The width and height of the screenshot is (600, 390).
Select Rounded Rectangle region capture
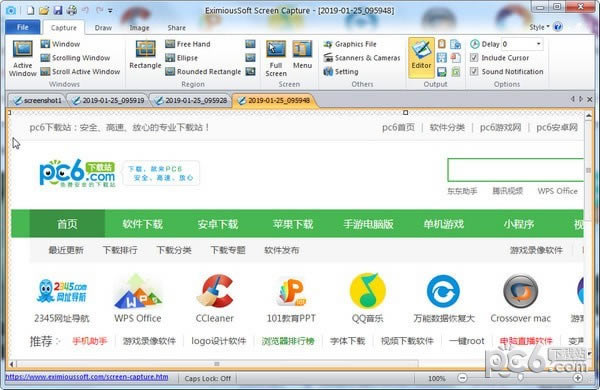coord(203,72)
